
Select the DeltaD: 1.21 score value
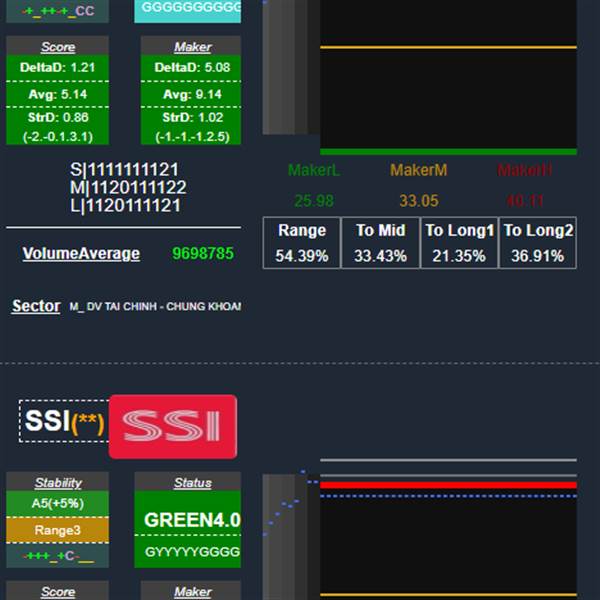tap(57, 68)
